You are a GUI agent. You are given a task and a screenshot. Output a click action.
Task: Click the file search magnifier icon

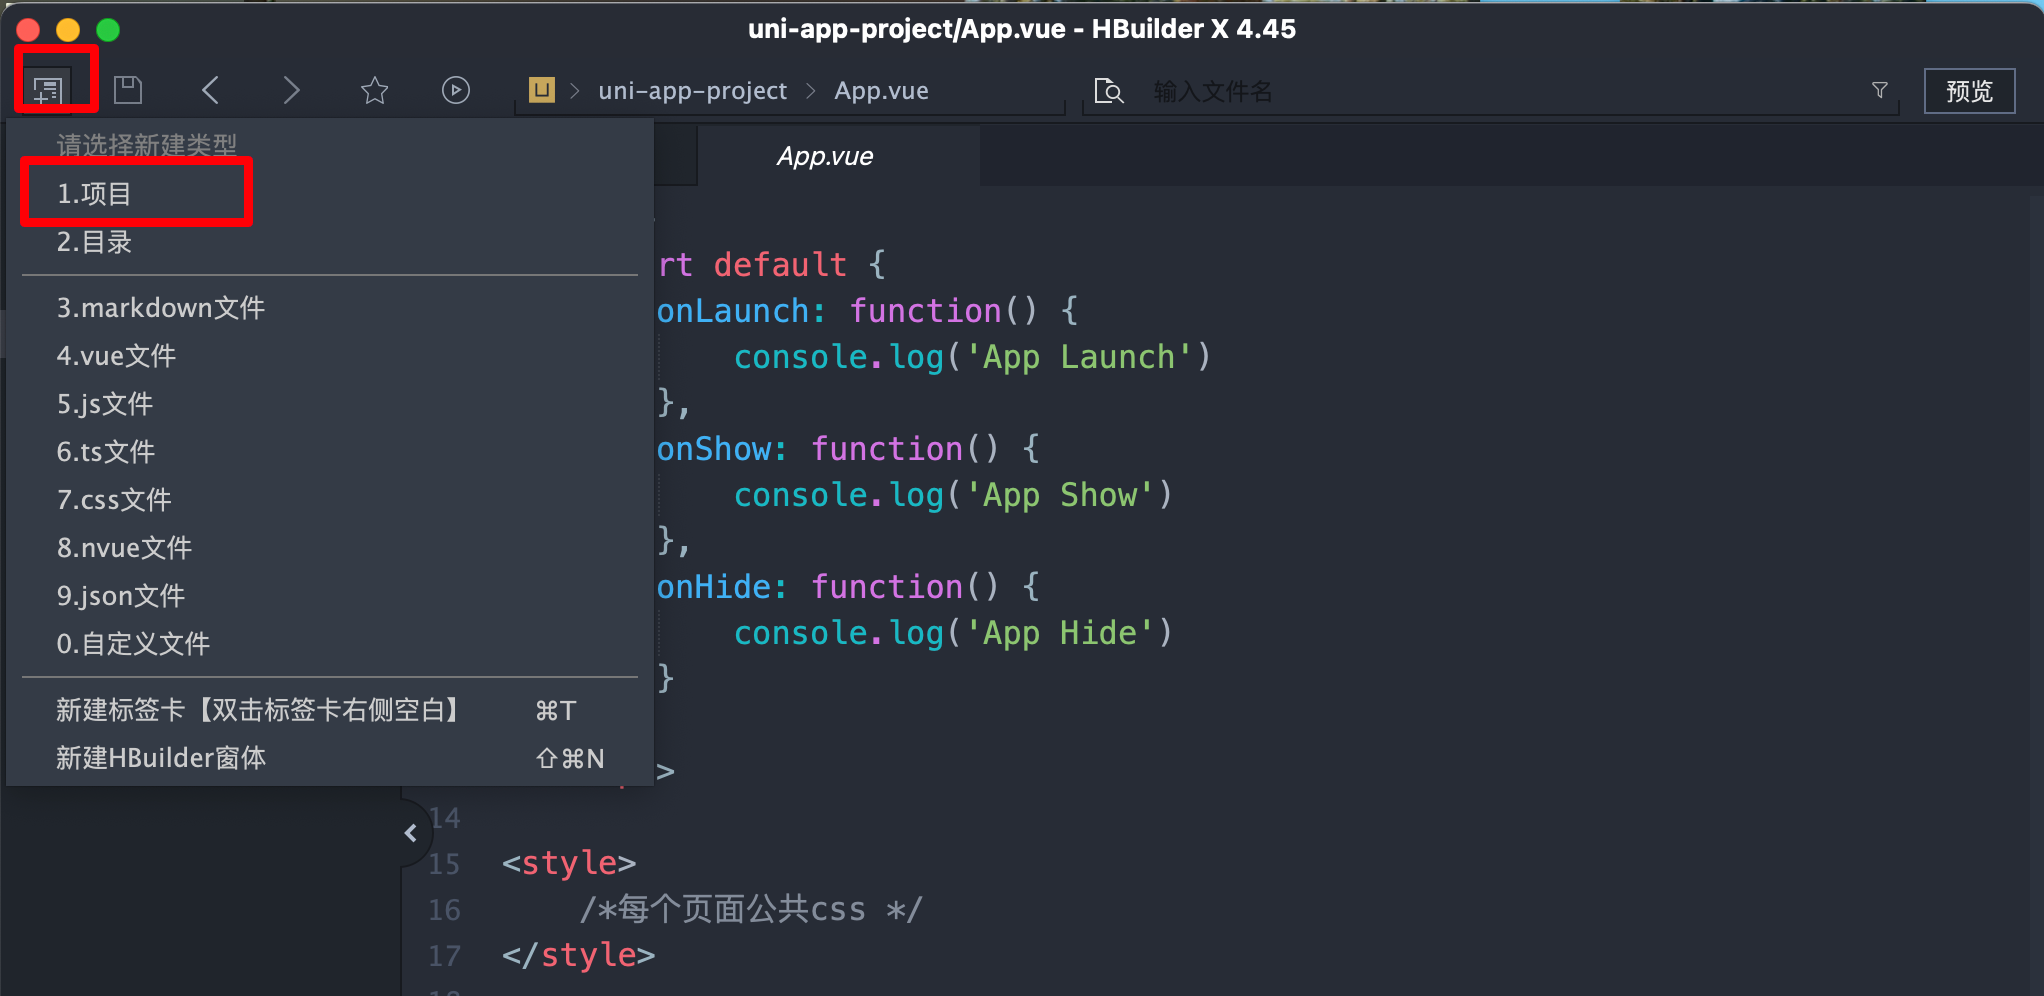1109,91
